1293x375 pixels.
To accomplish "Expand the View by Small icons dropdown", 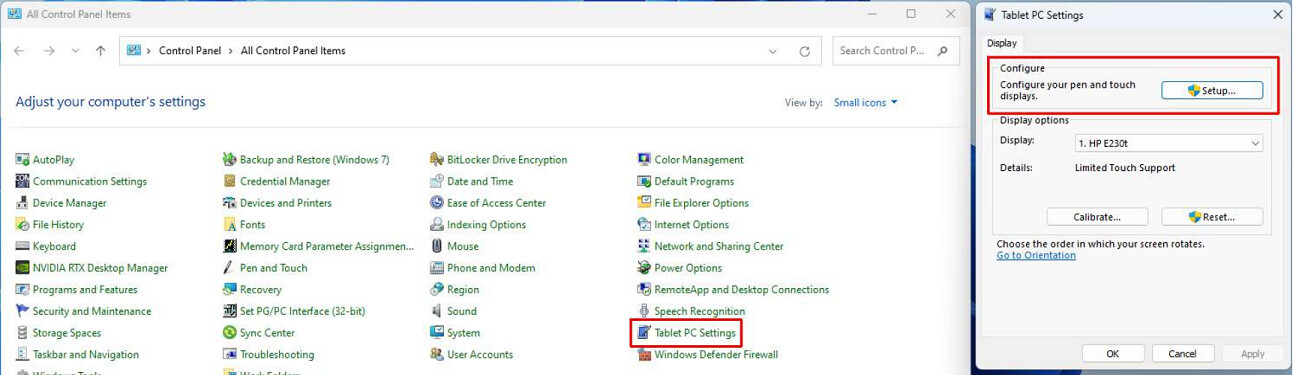I will pos(866,102).
